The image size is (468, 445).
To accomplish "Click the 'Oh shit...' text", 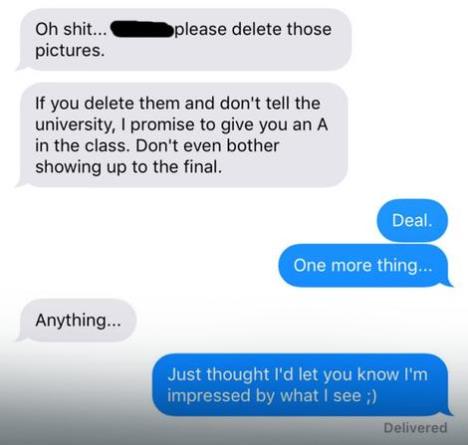I will pyautogui.click(x=71, y=29).
